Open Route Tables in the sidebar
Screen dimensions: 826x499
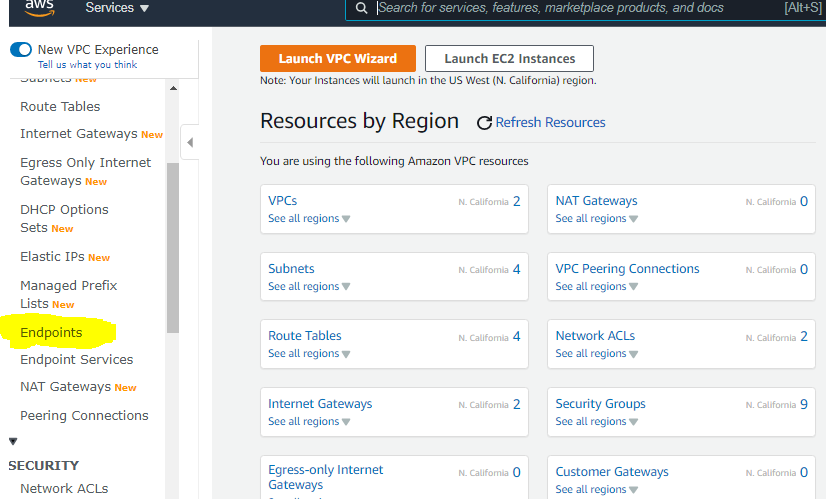click(60, 106)
